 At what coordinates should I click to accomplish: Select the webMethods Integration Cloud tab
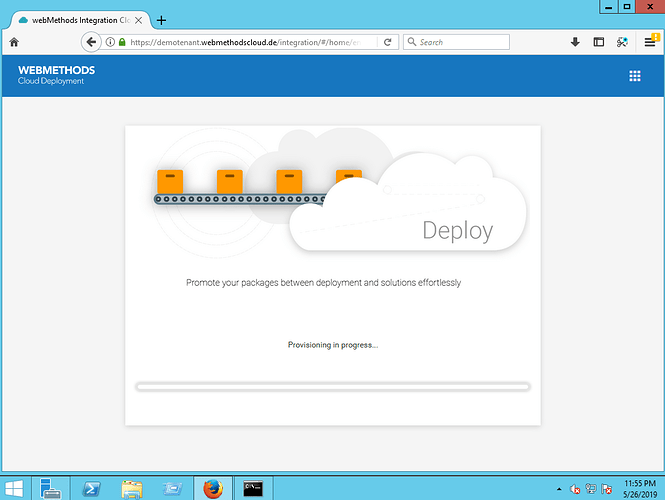pos(80,20)
